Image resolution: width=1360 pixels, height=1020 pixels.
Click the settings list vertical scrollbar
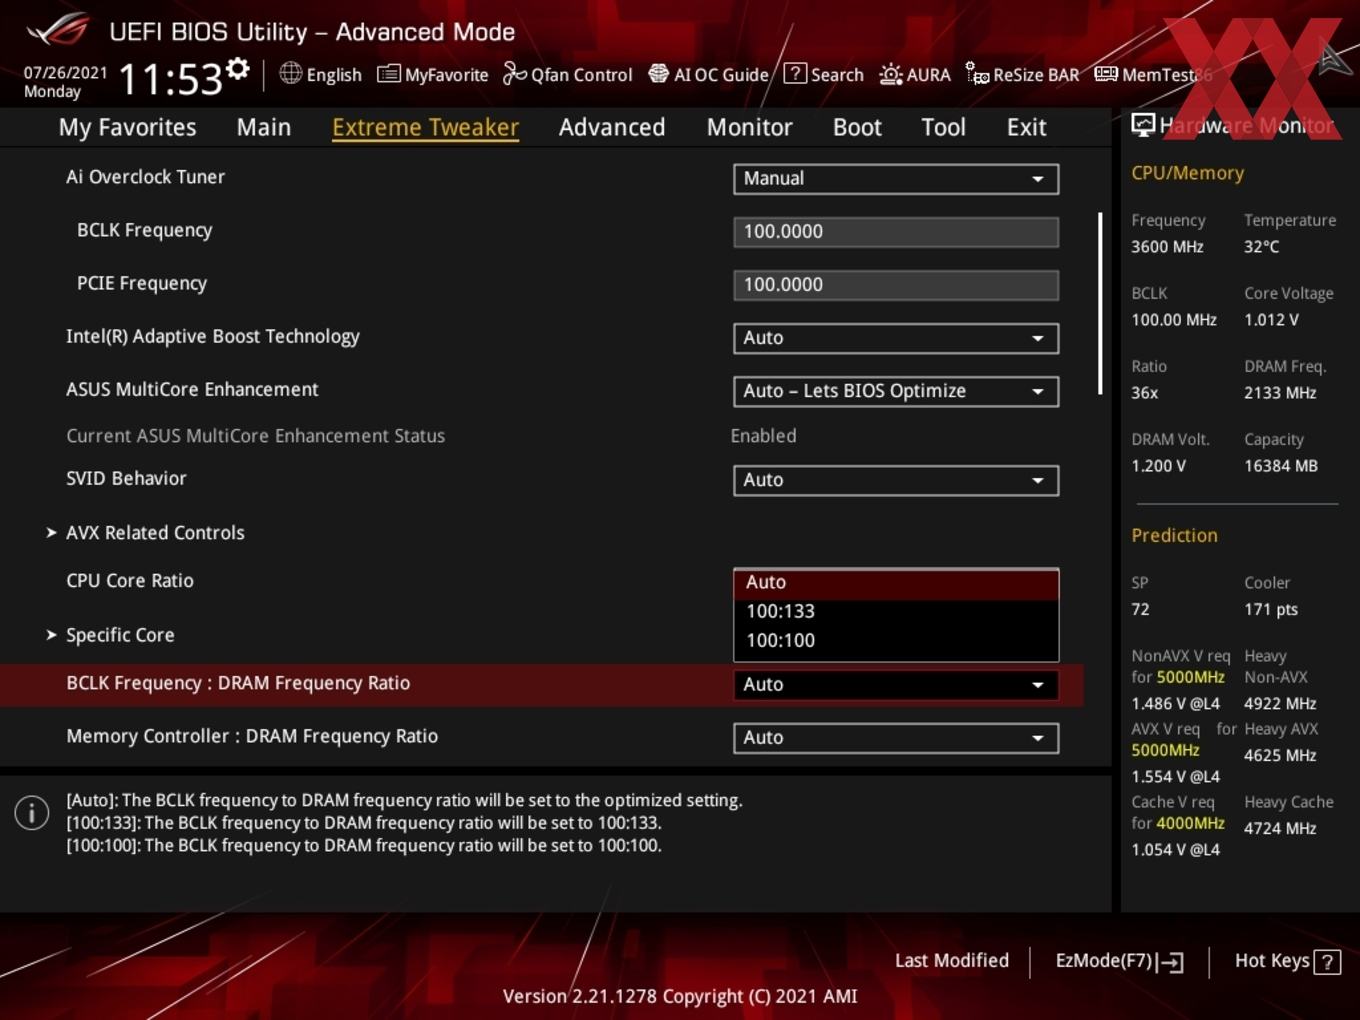1100,303
